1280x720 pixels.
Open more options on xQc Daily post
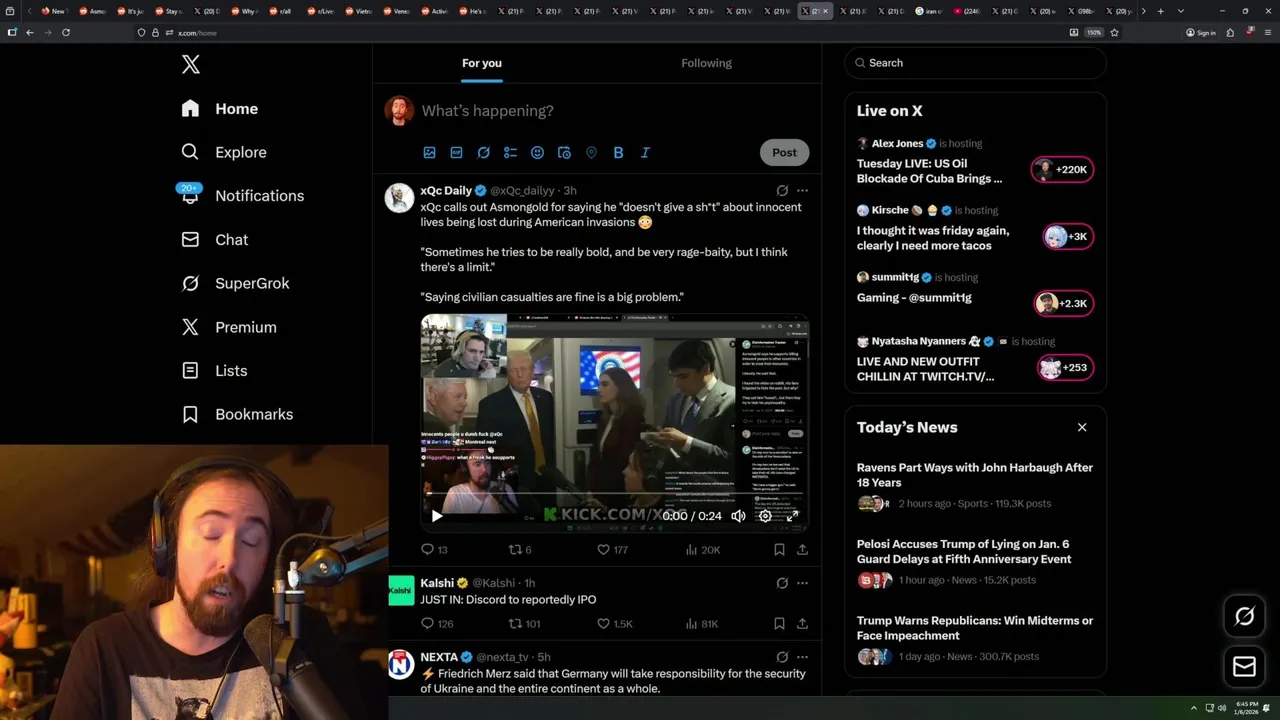802,191
